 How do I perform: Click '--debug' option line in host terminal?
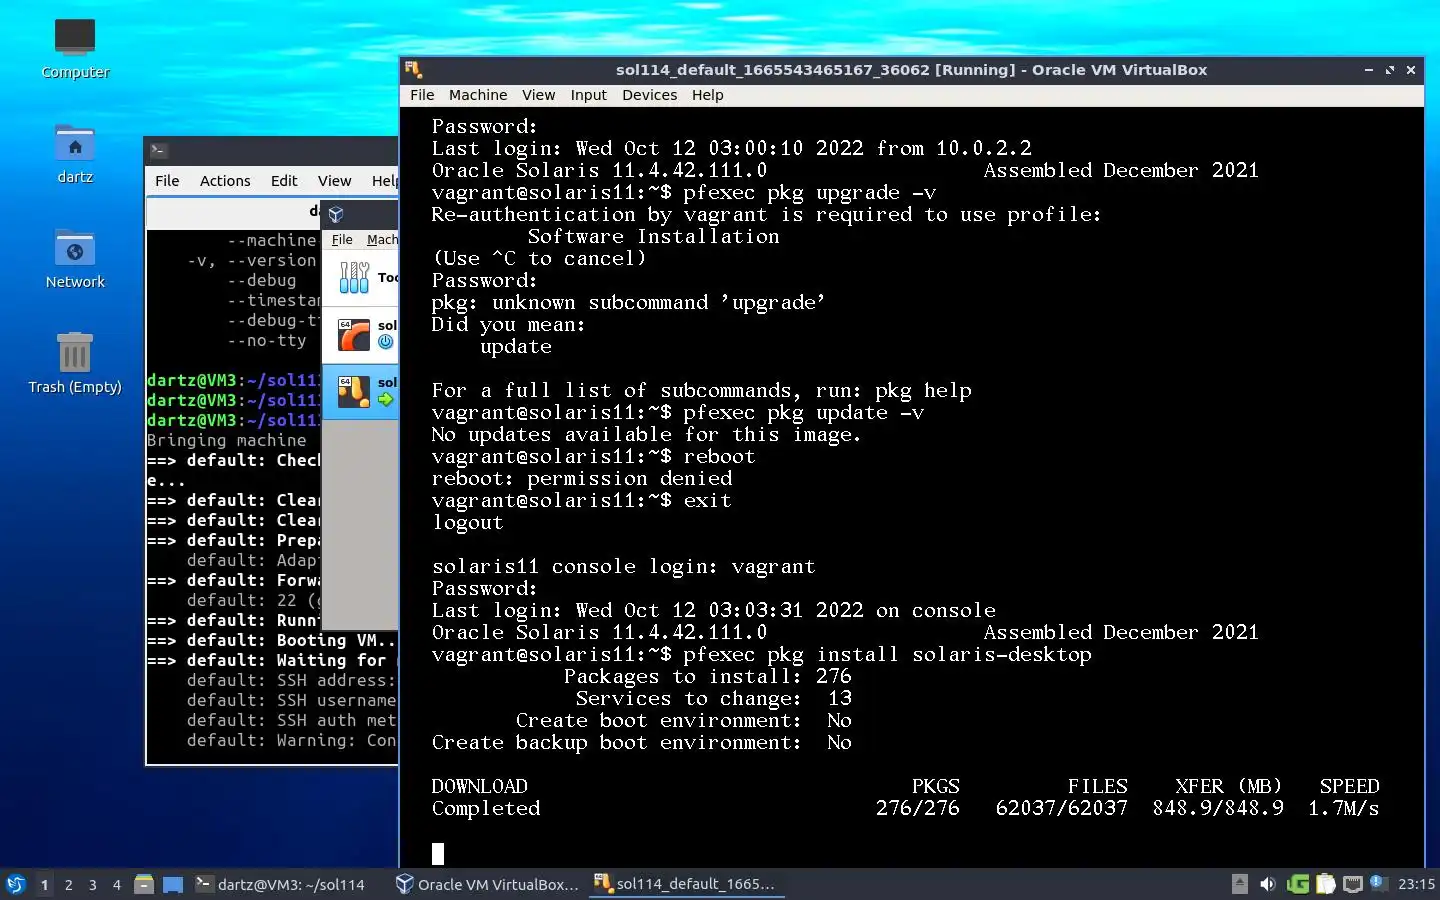coord(262,280)
